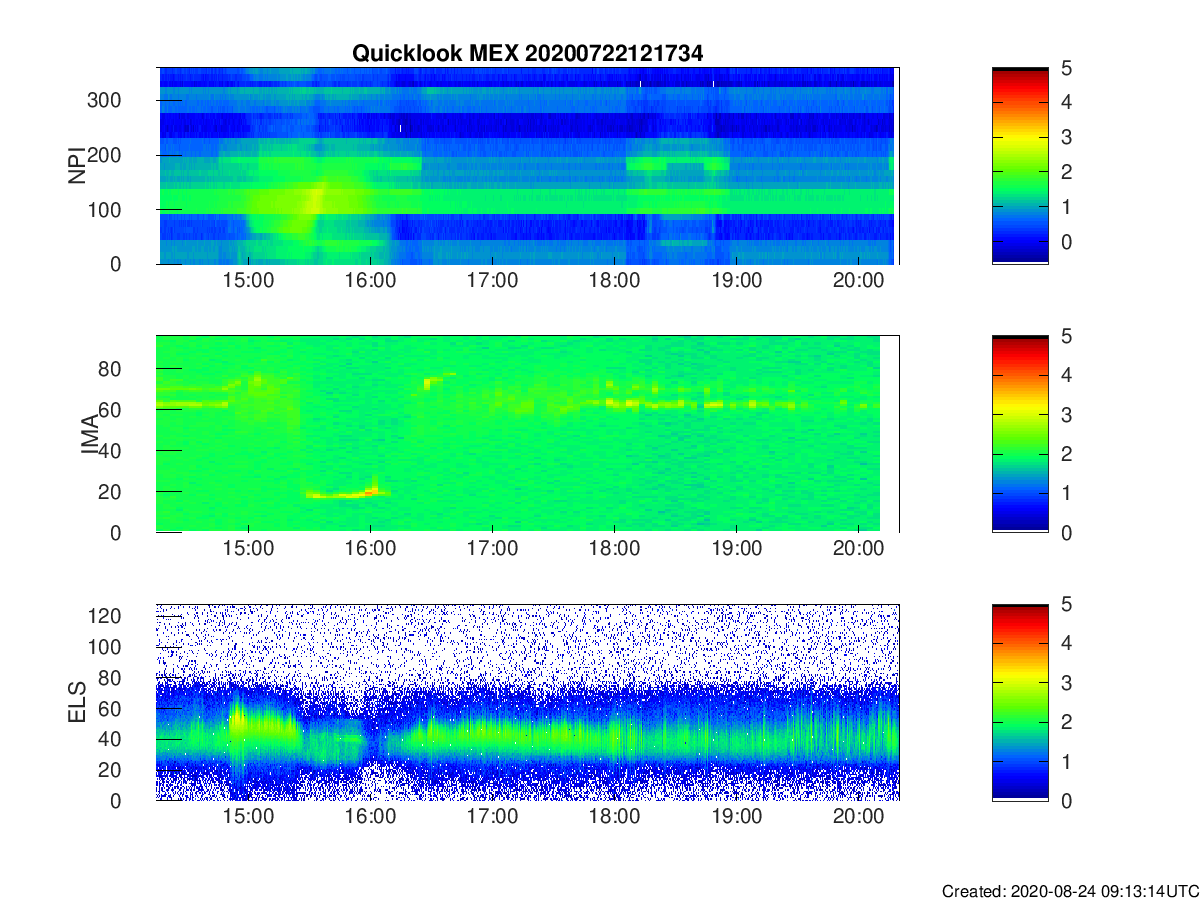Click the '5' label on the IMA colorbar
Image resolution: width=1200 pixels, height=900 pixels.
pos(1066,336)
